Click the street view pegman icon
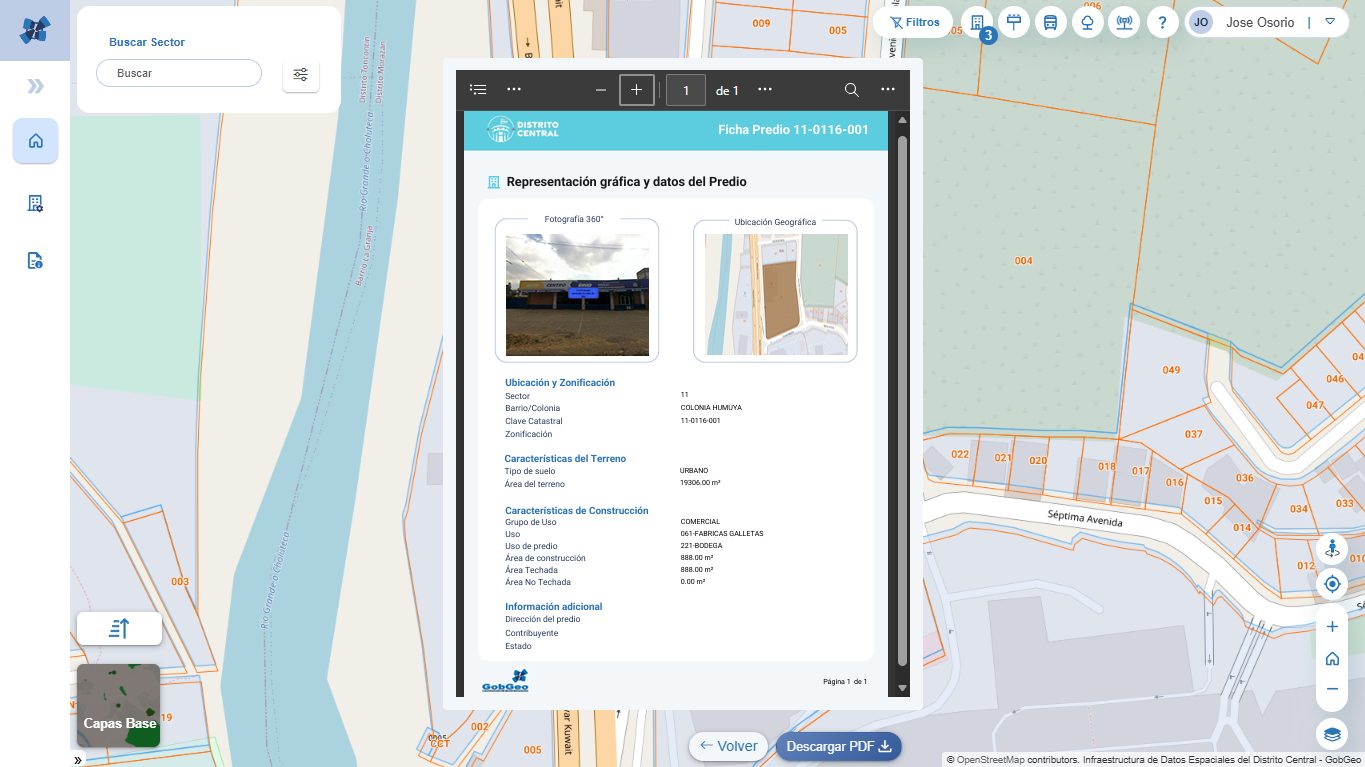 (1332, 548)
